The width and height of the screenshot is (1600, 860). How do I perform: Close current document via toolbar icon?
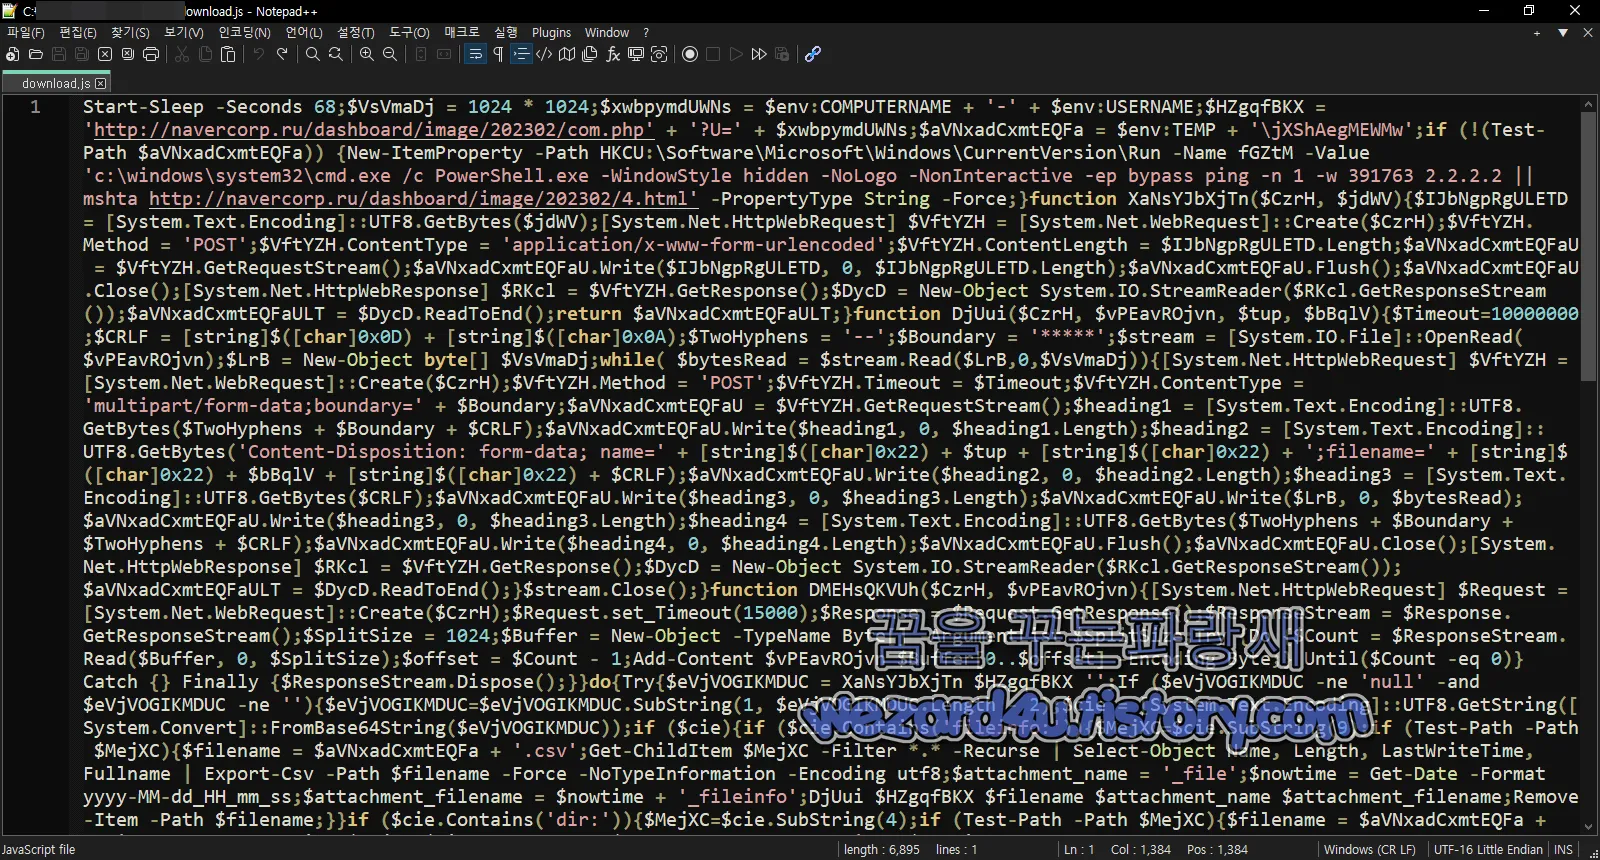(x=105, y=54)
